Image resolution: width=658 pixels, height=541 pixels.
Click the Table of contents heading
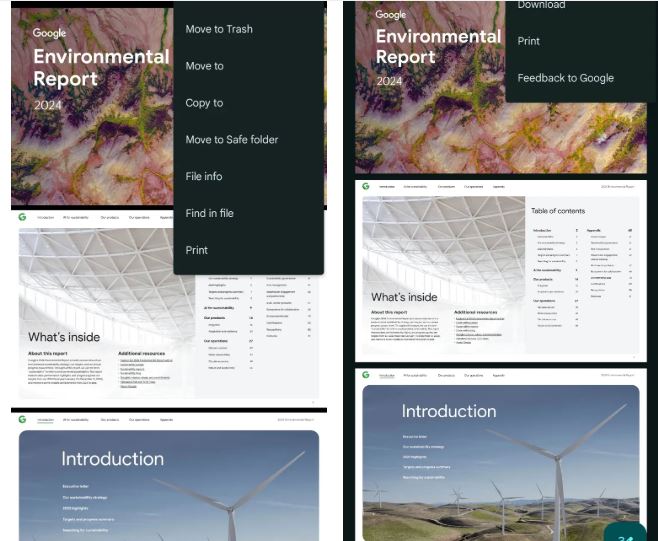coord(572,211)
